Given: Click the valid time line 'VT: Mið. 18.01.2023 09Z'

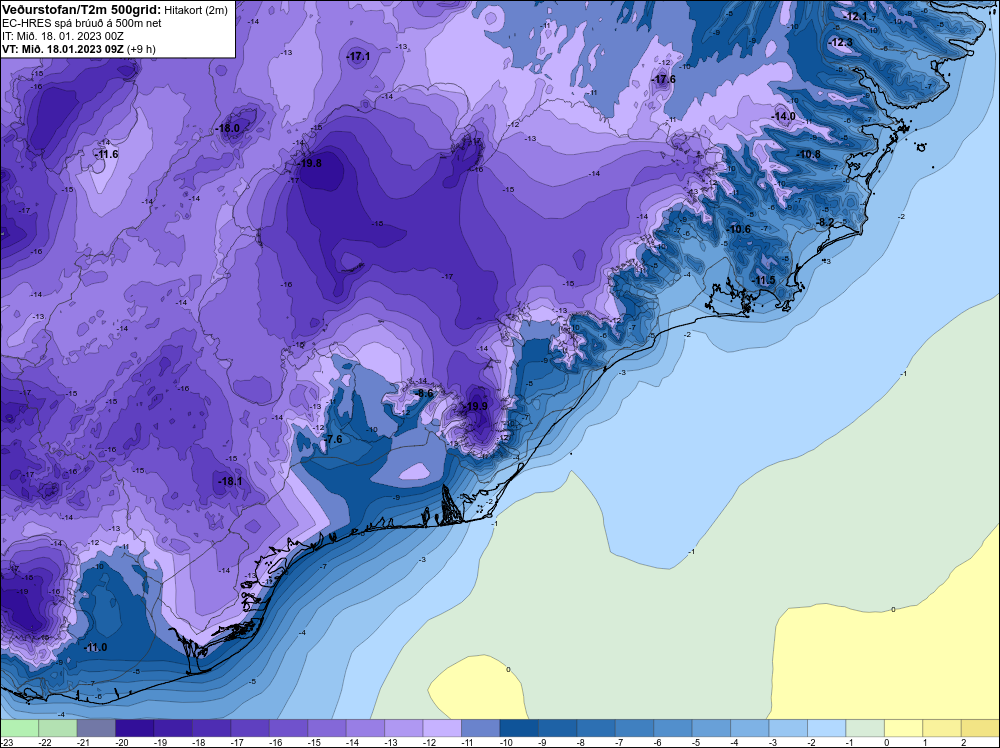Looking at the screenshot, I should [63, 48].
